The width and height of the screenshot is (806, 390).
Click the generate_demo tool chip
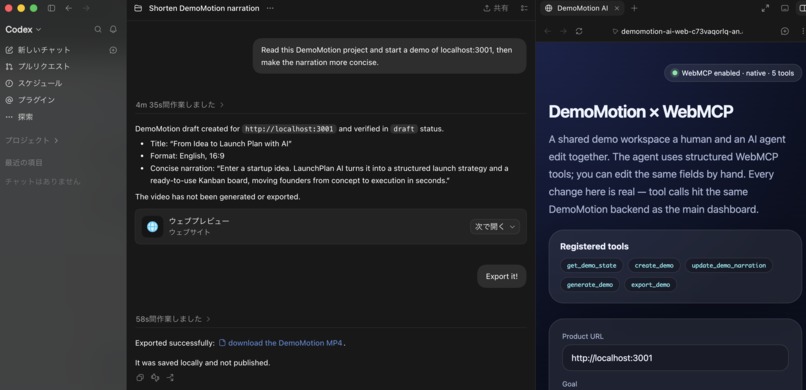tap(590, 285)
